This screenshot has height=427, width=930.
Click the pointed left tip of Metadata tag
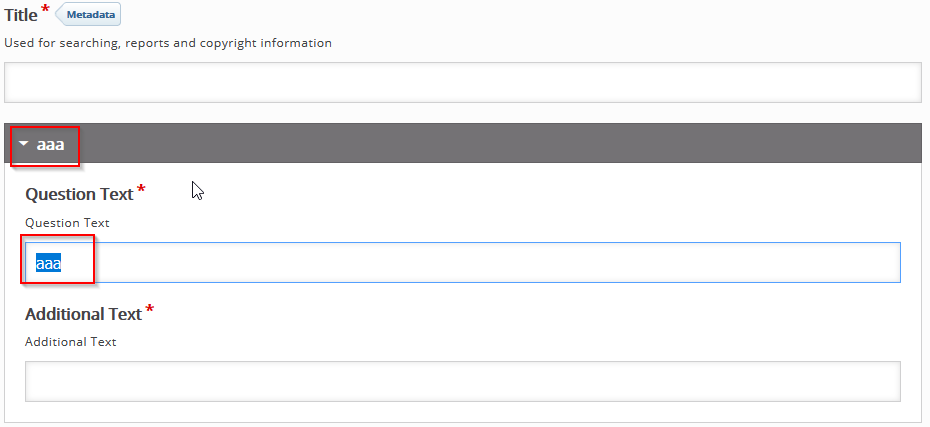pyautogui.click(x=58, y=15)
